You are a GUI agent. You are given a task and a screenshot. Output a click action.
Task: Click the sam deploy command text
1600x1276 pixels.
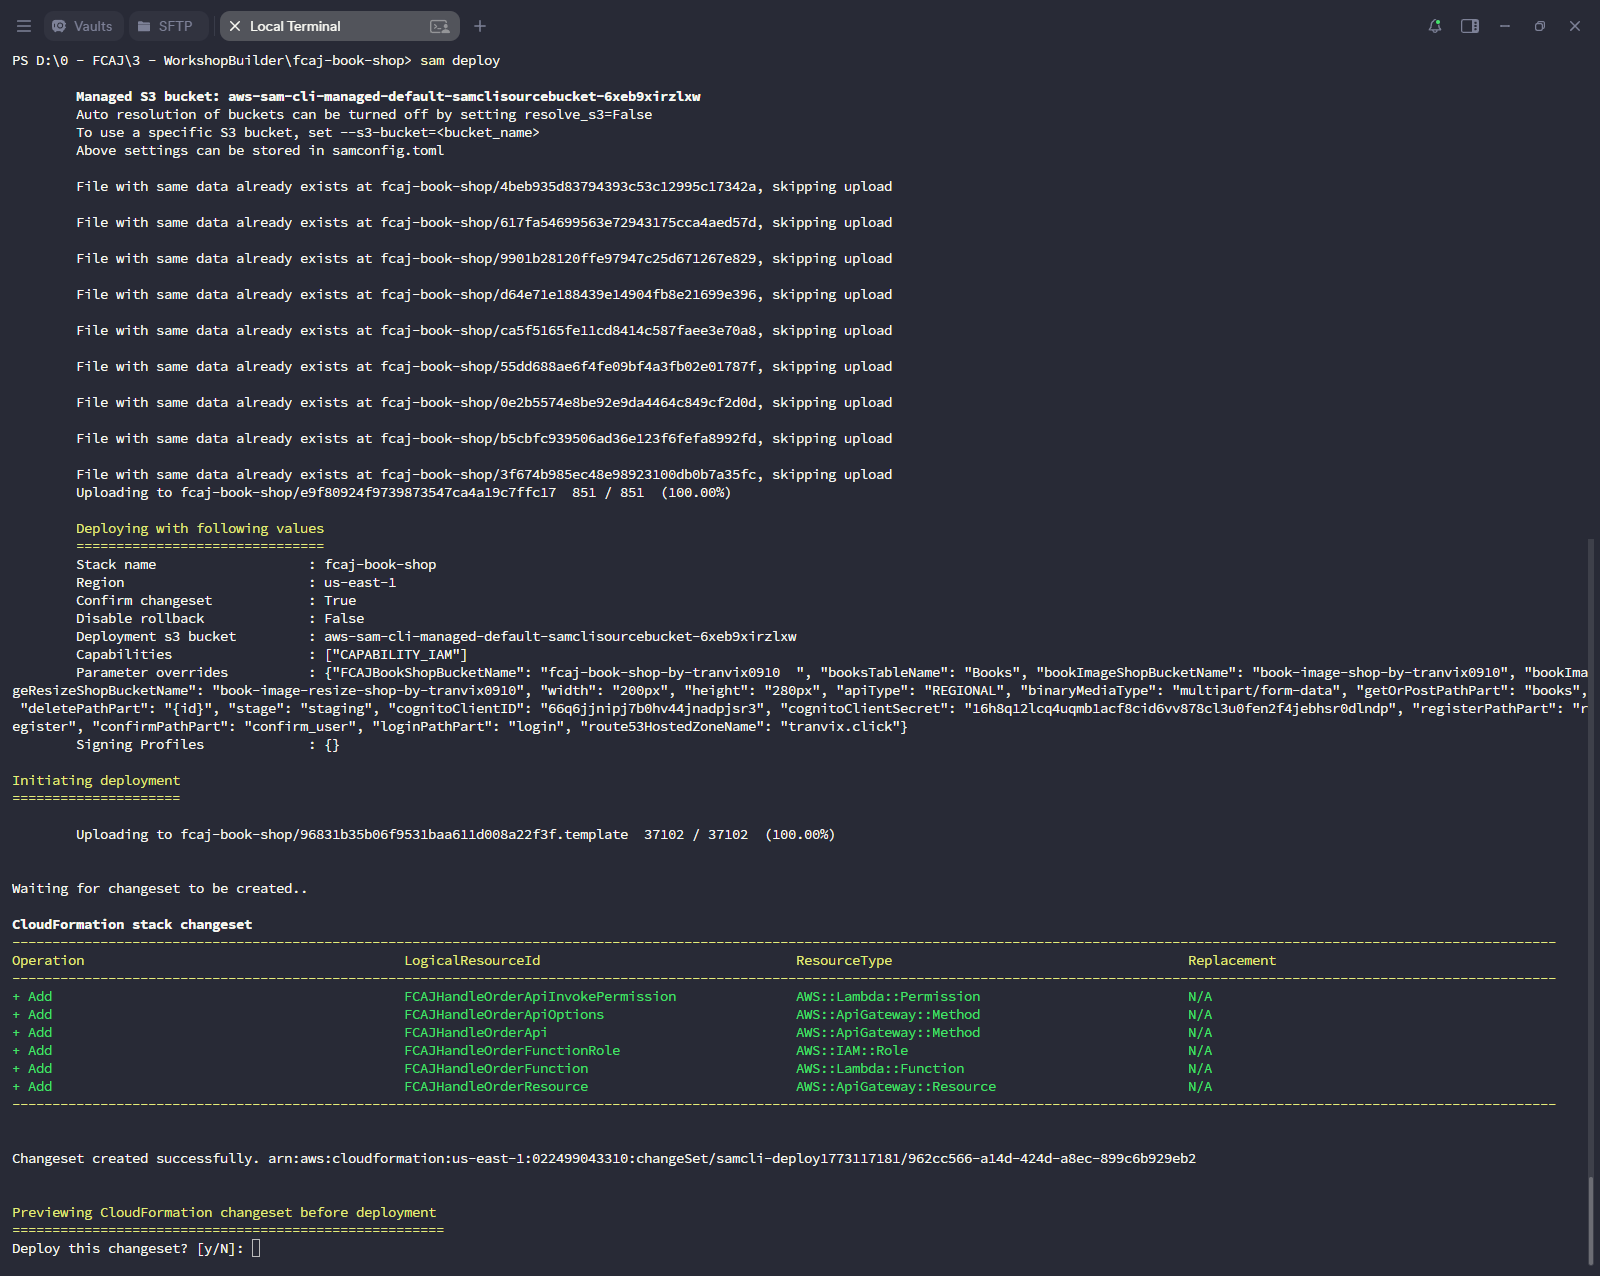460,60
